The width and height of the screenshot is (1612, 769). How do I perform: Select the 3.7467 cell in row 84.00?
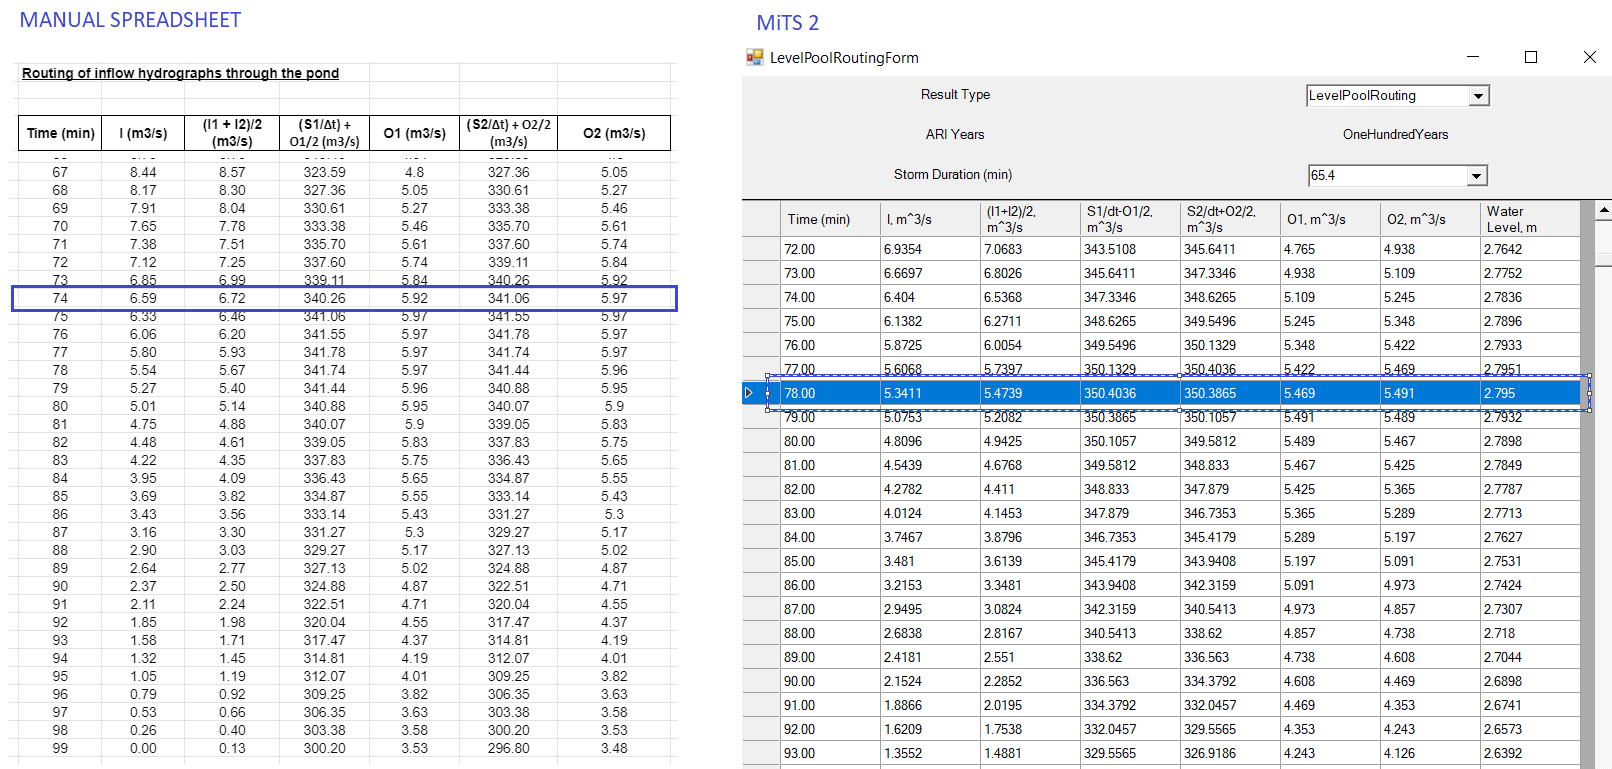(930, 537)
